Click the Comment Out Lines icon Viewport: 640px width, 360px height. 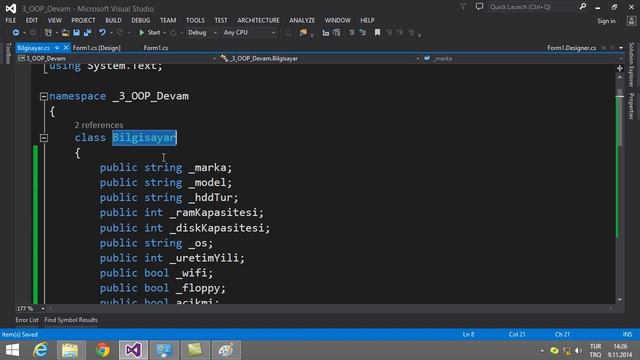click(351, 33)
